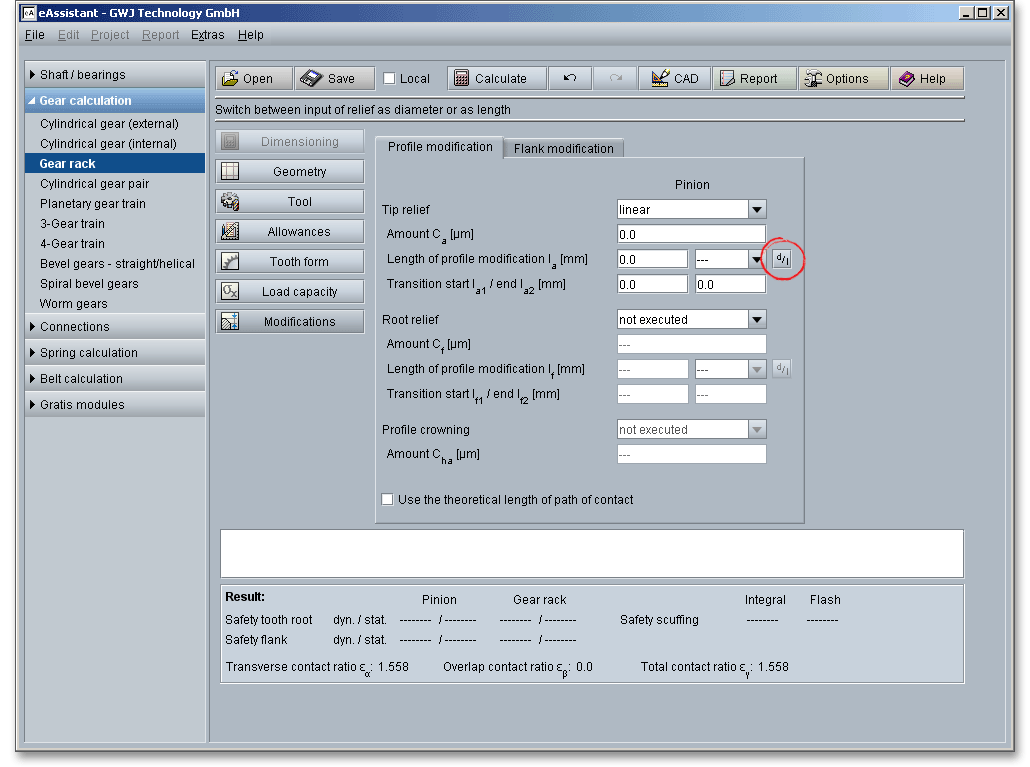Click the undo arrow button

(x=570, y=79)
